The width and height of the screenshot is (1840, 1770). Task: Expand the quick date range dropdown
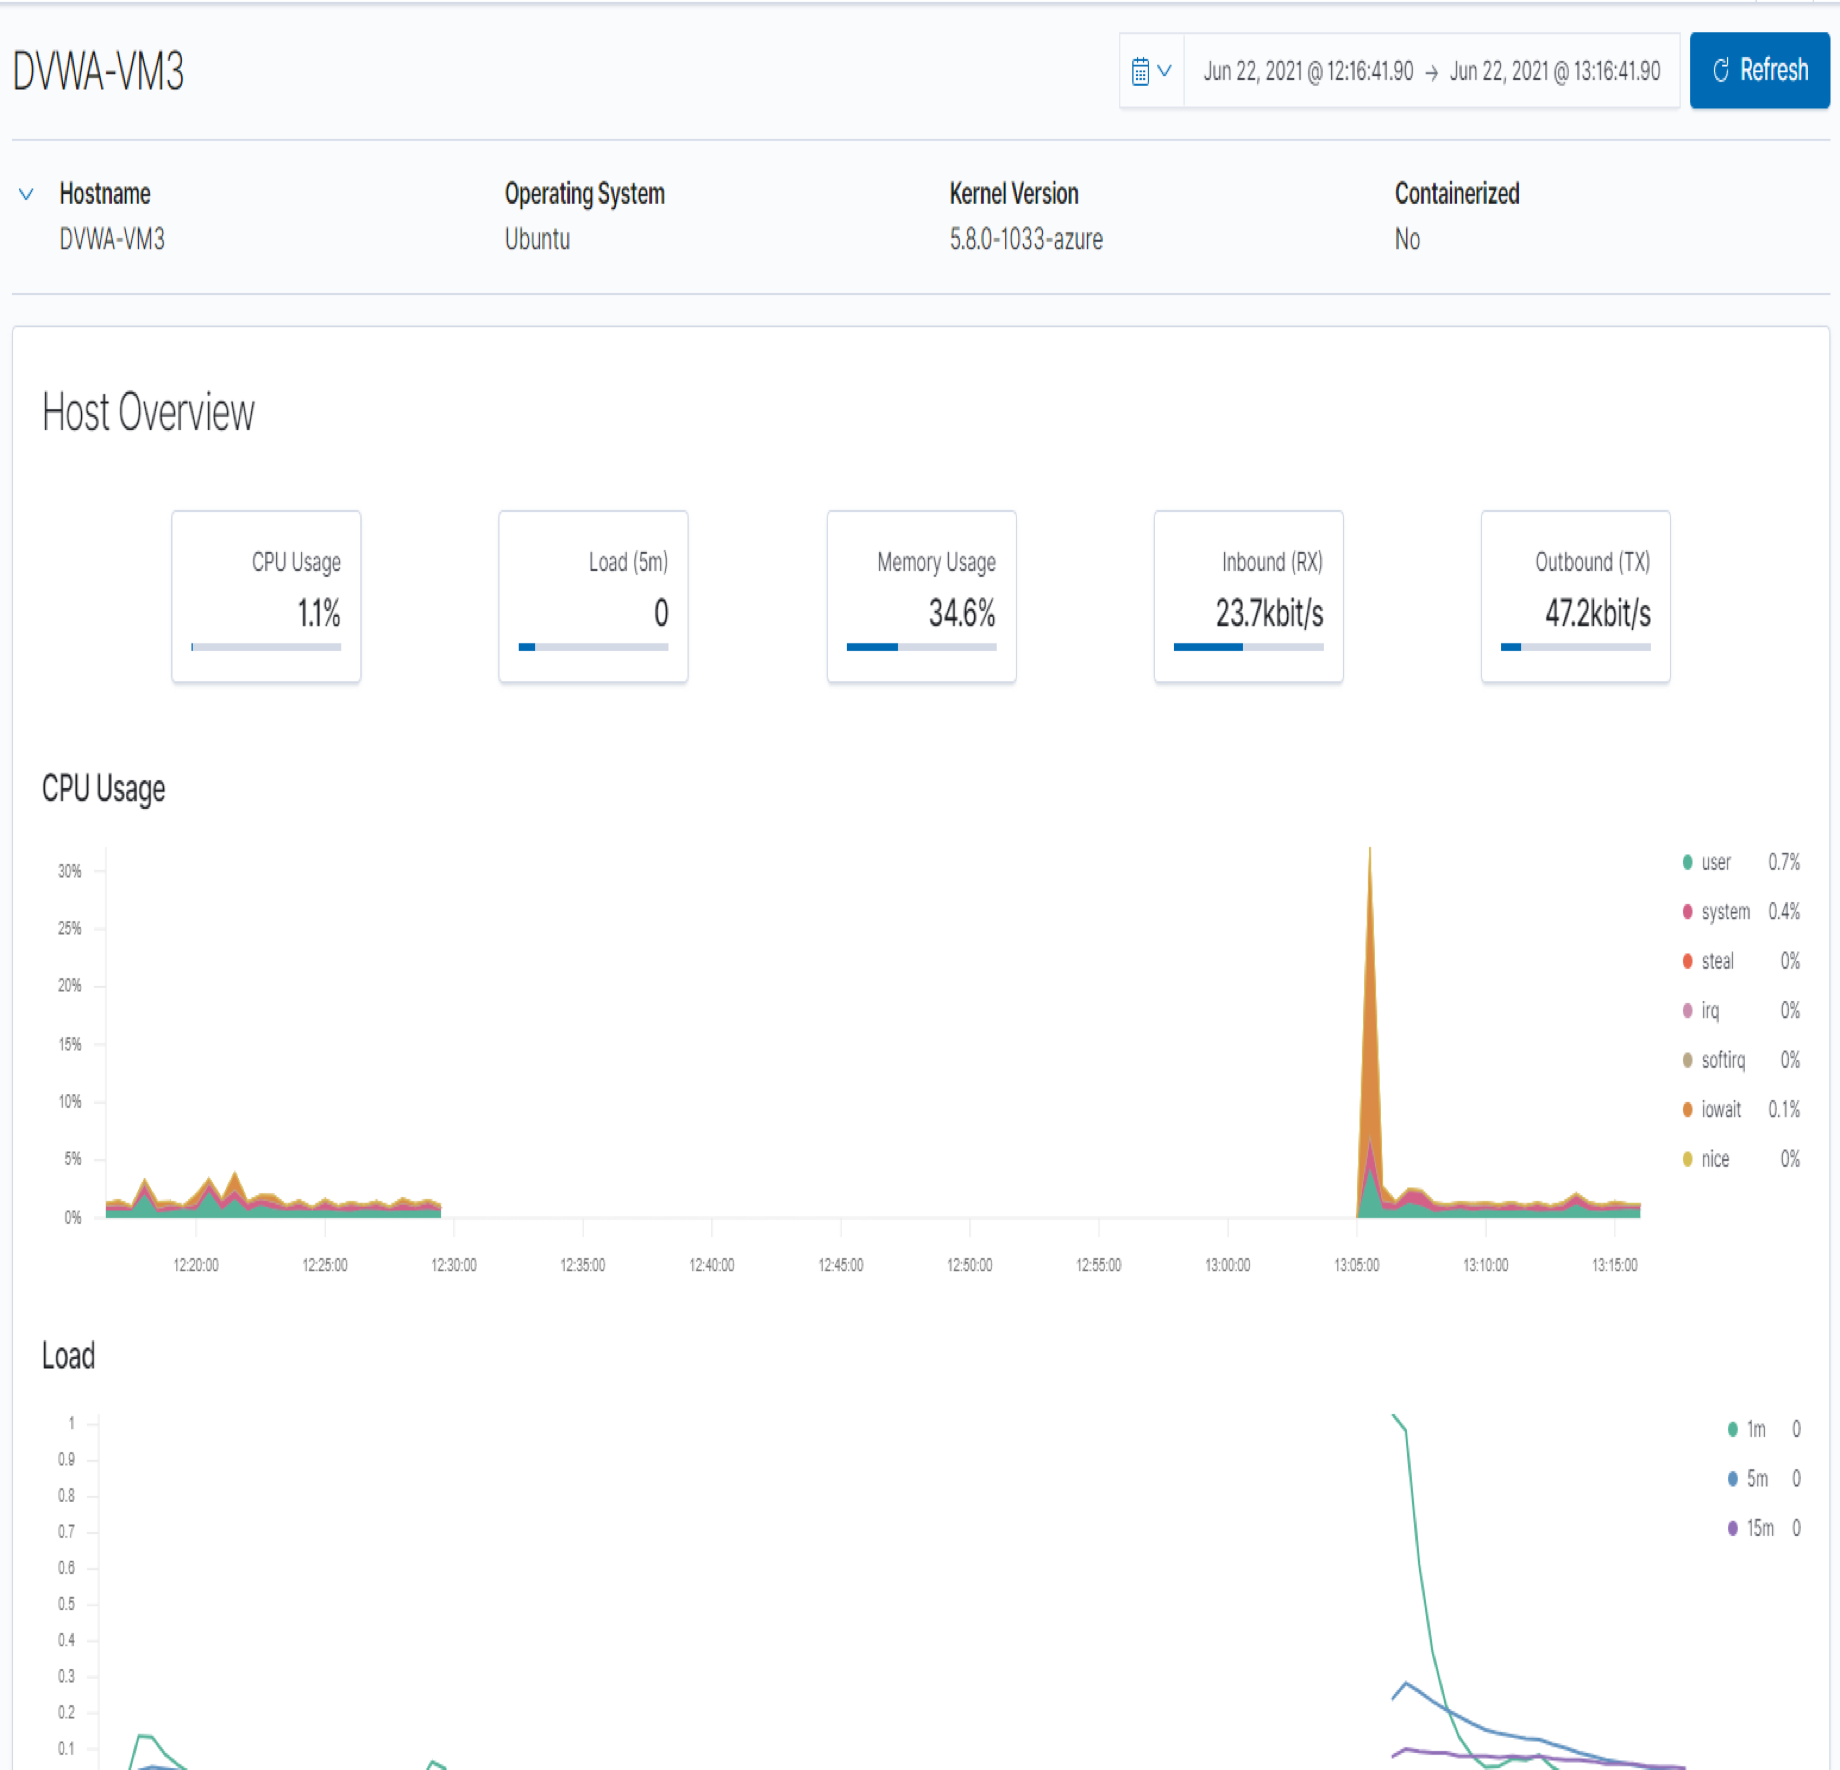point(1165,70)
